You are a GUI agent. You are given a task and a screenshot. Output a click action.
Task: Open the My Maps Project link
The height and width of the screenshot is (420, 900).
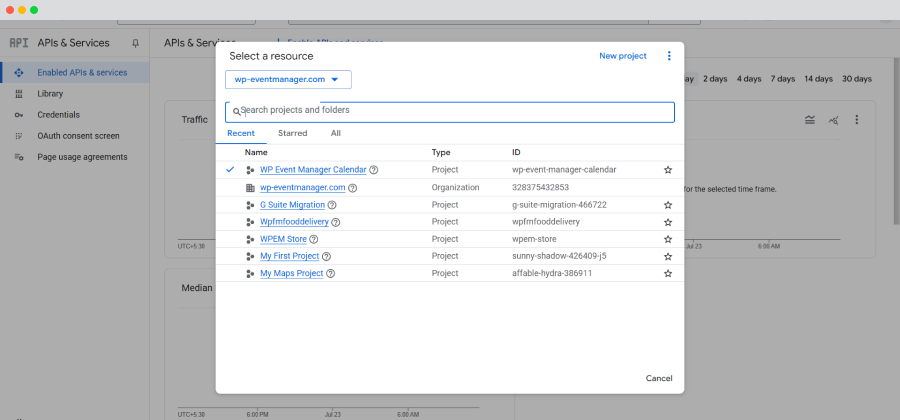coord(292,274)
